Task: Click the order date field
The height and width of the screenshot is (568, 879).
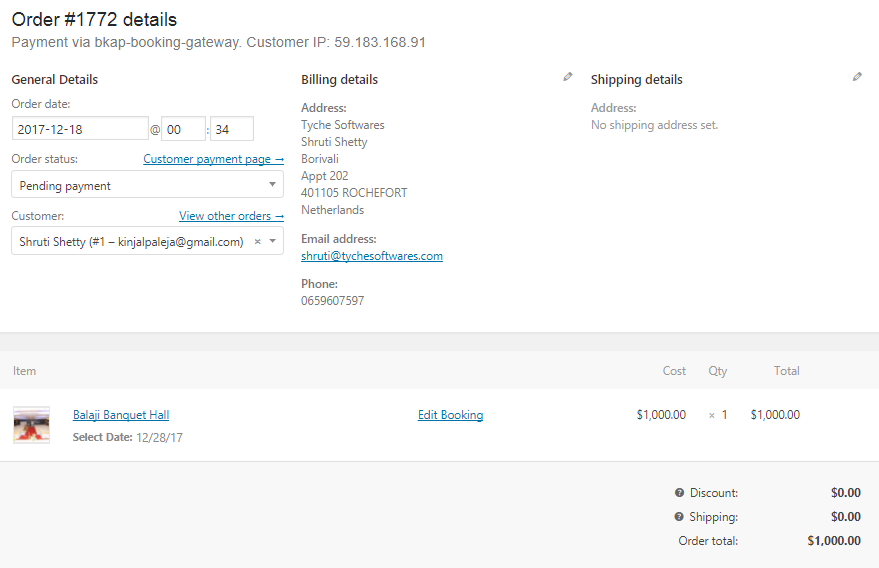Action: point(80,129)
